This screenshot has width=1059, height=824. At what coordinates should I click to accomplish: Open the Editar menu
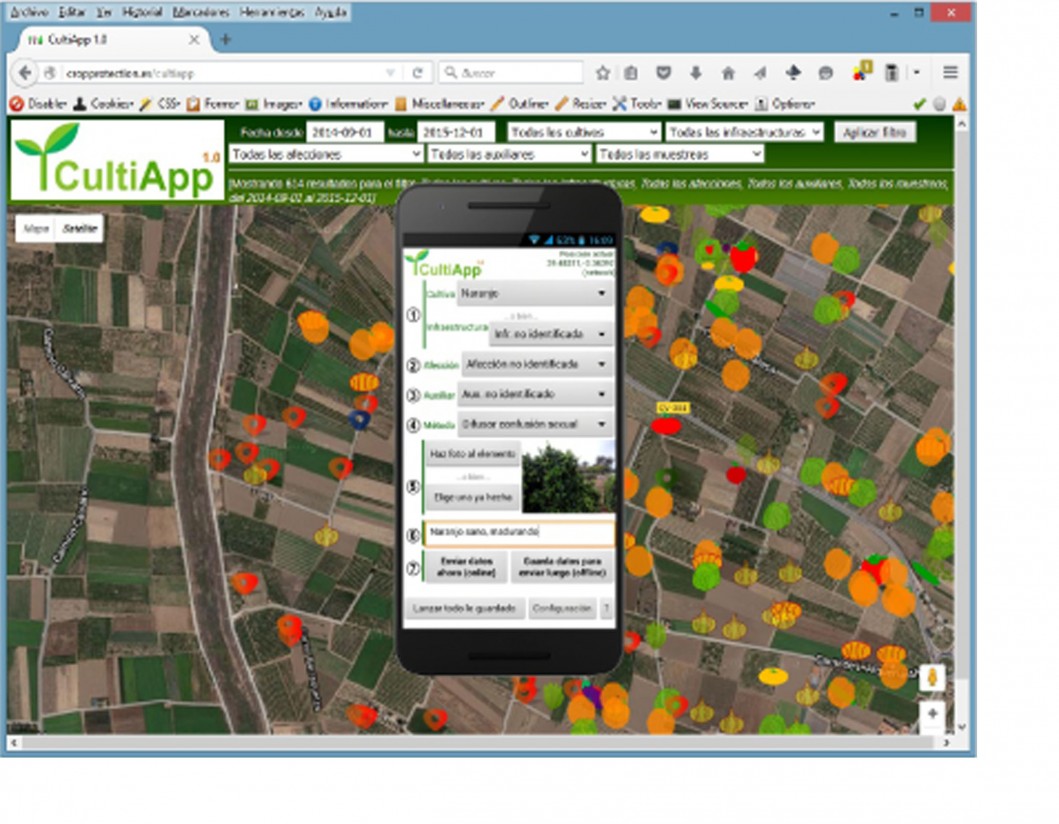(72, 12)
